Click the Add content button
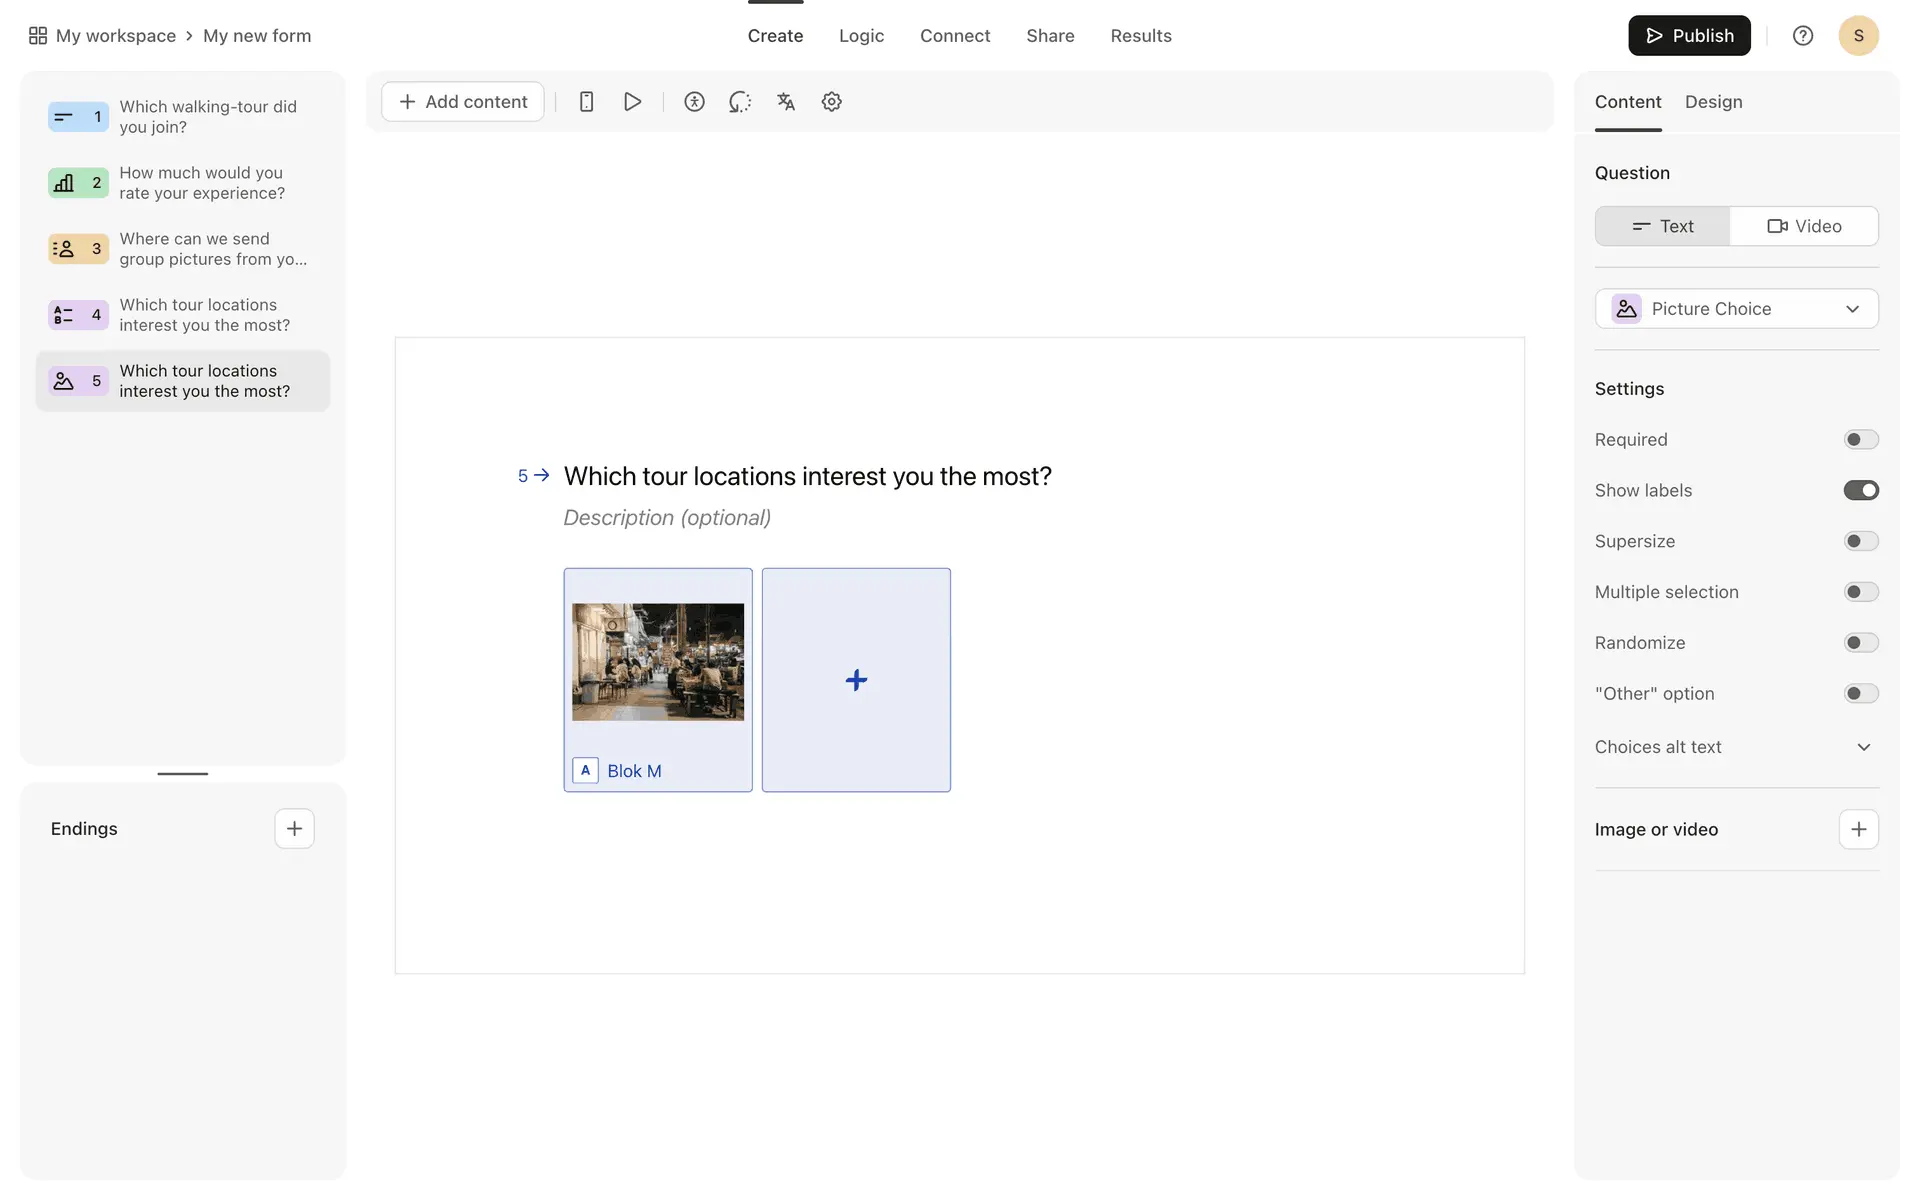The height and width of the screenshot is (1200, 1920). click(x=463, y=102)
